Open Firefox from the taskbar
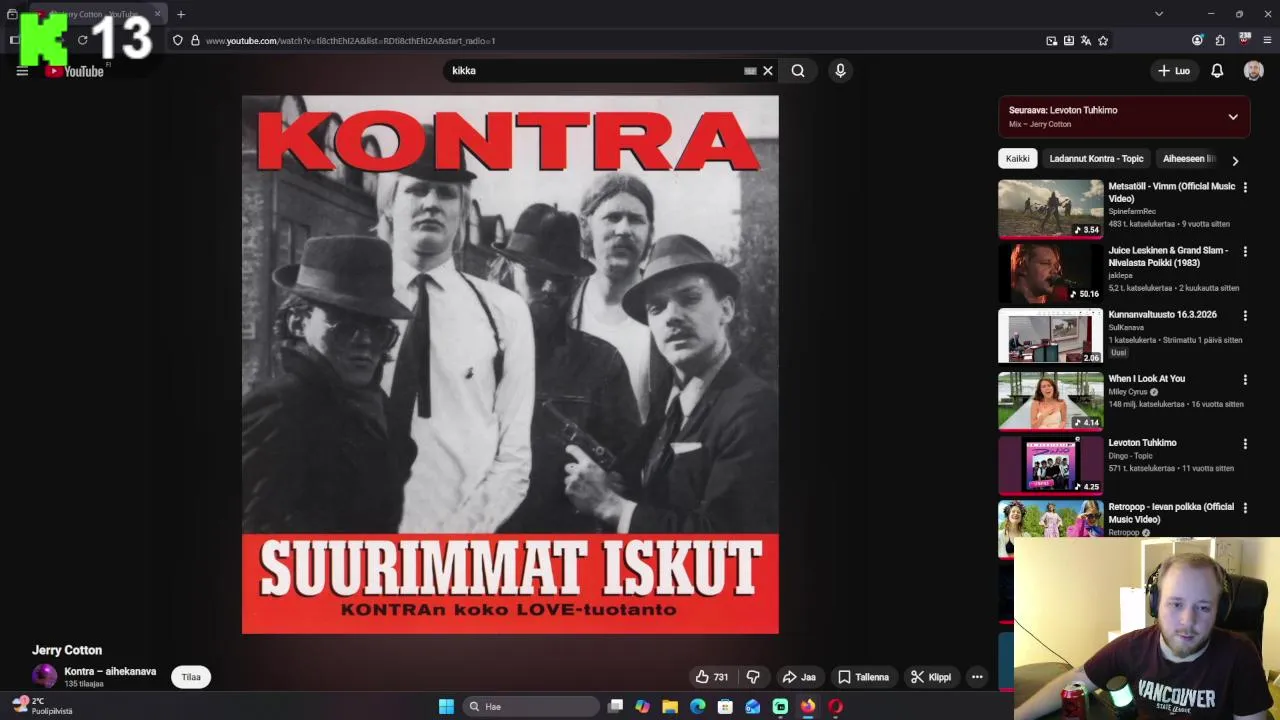This screenshot has width=1280, height=720. tap(807, 706)
